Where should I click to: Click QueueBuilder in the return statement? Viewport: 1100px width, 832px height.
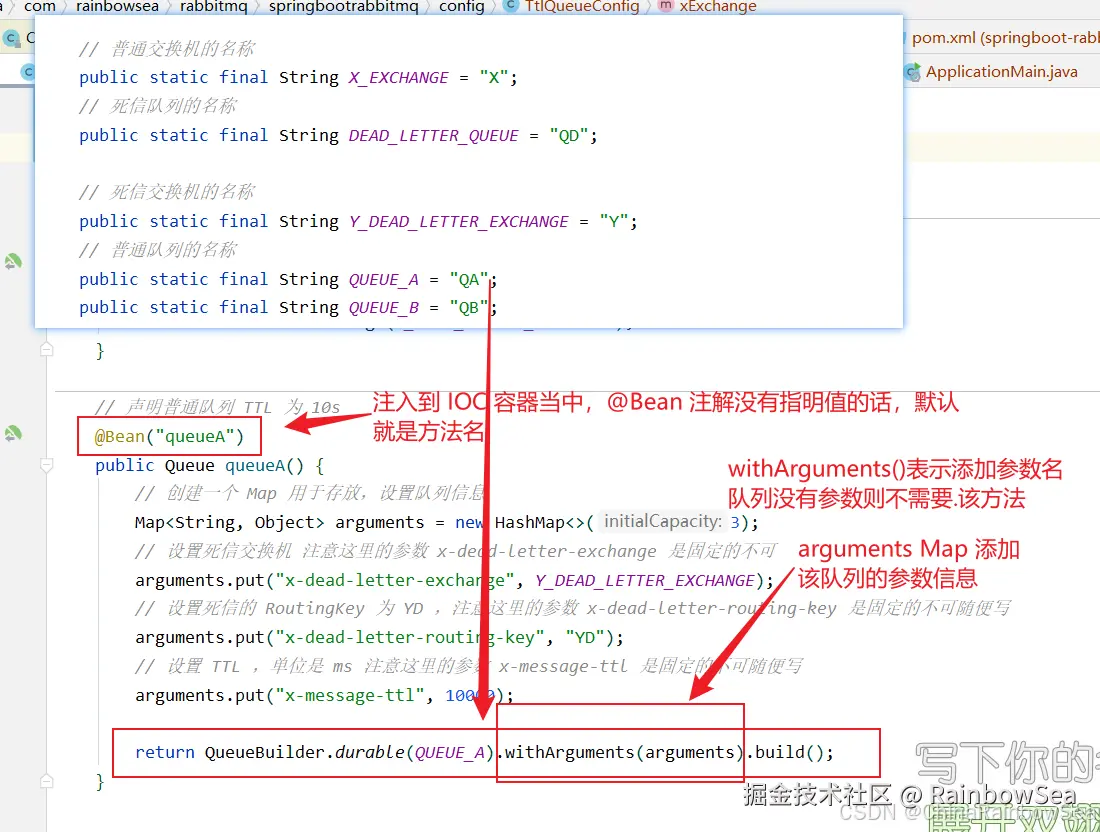coord(264,752)
